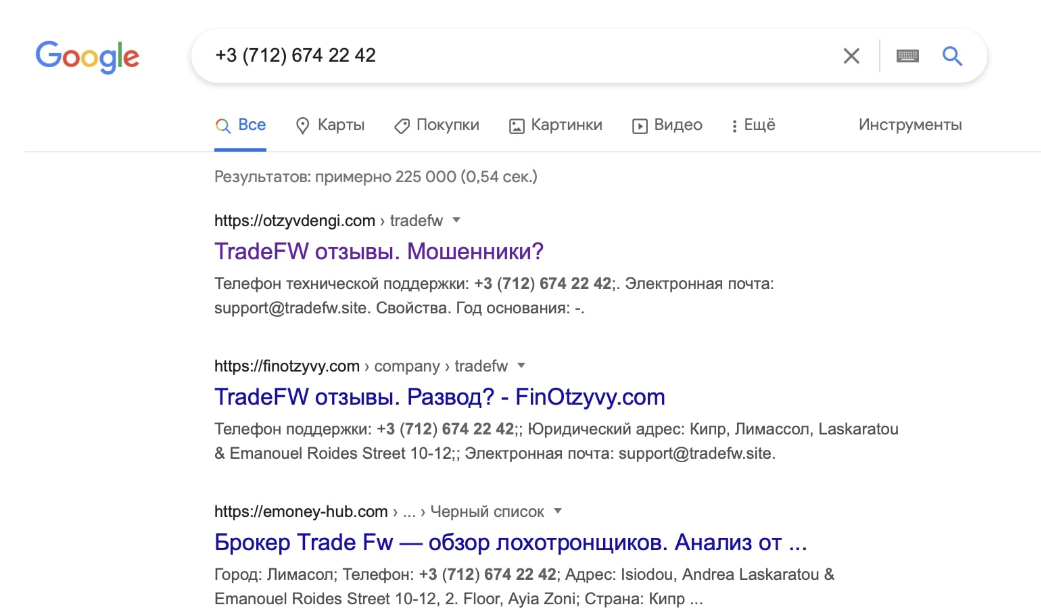Select the Карты pin icon
Viewport: 1041px width, 610px height.
click(303, 125)
